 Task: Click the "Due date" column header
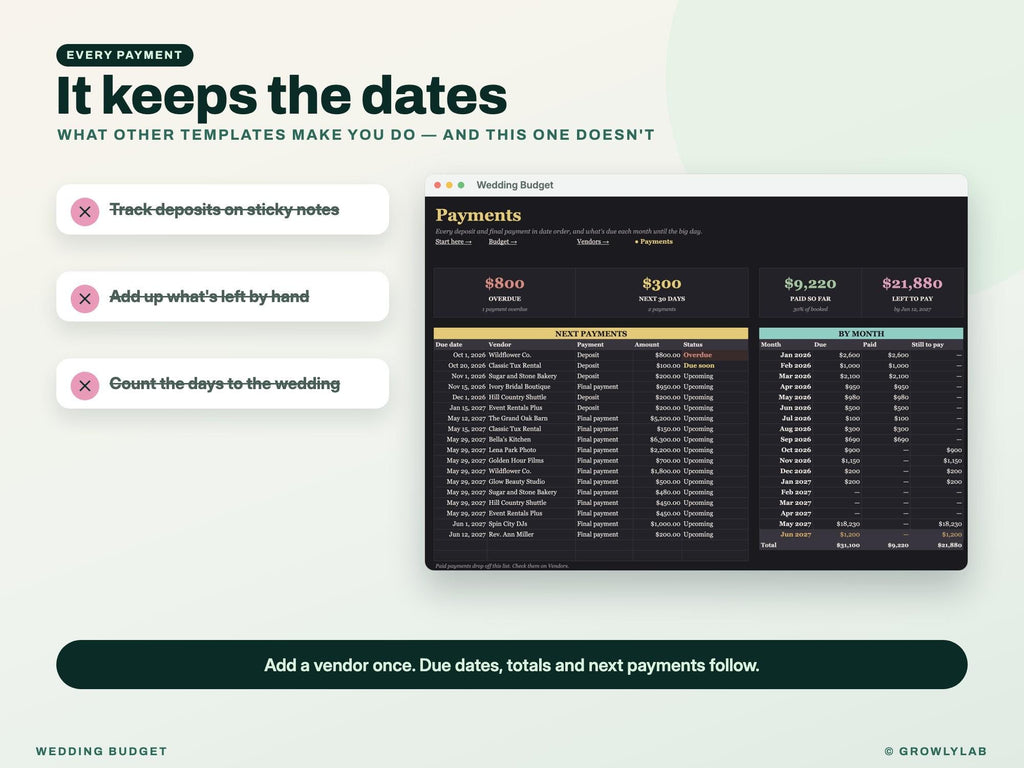click(x=449, y=344)
